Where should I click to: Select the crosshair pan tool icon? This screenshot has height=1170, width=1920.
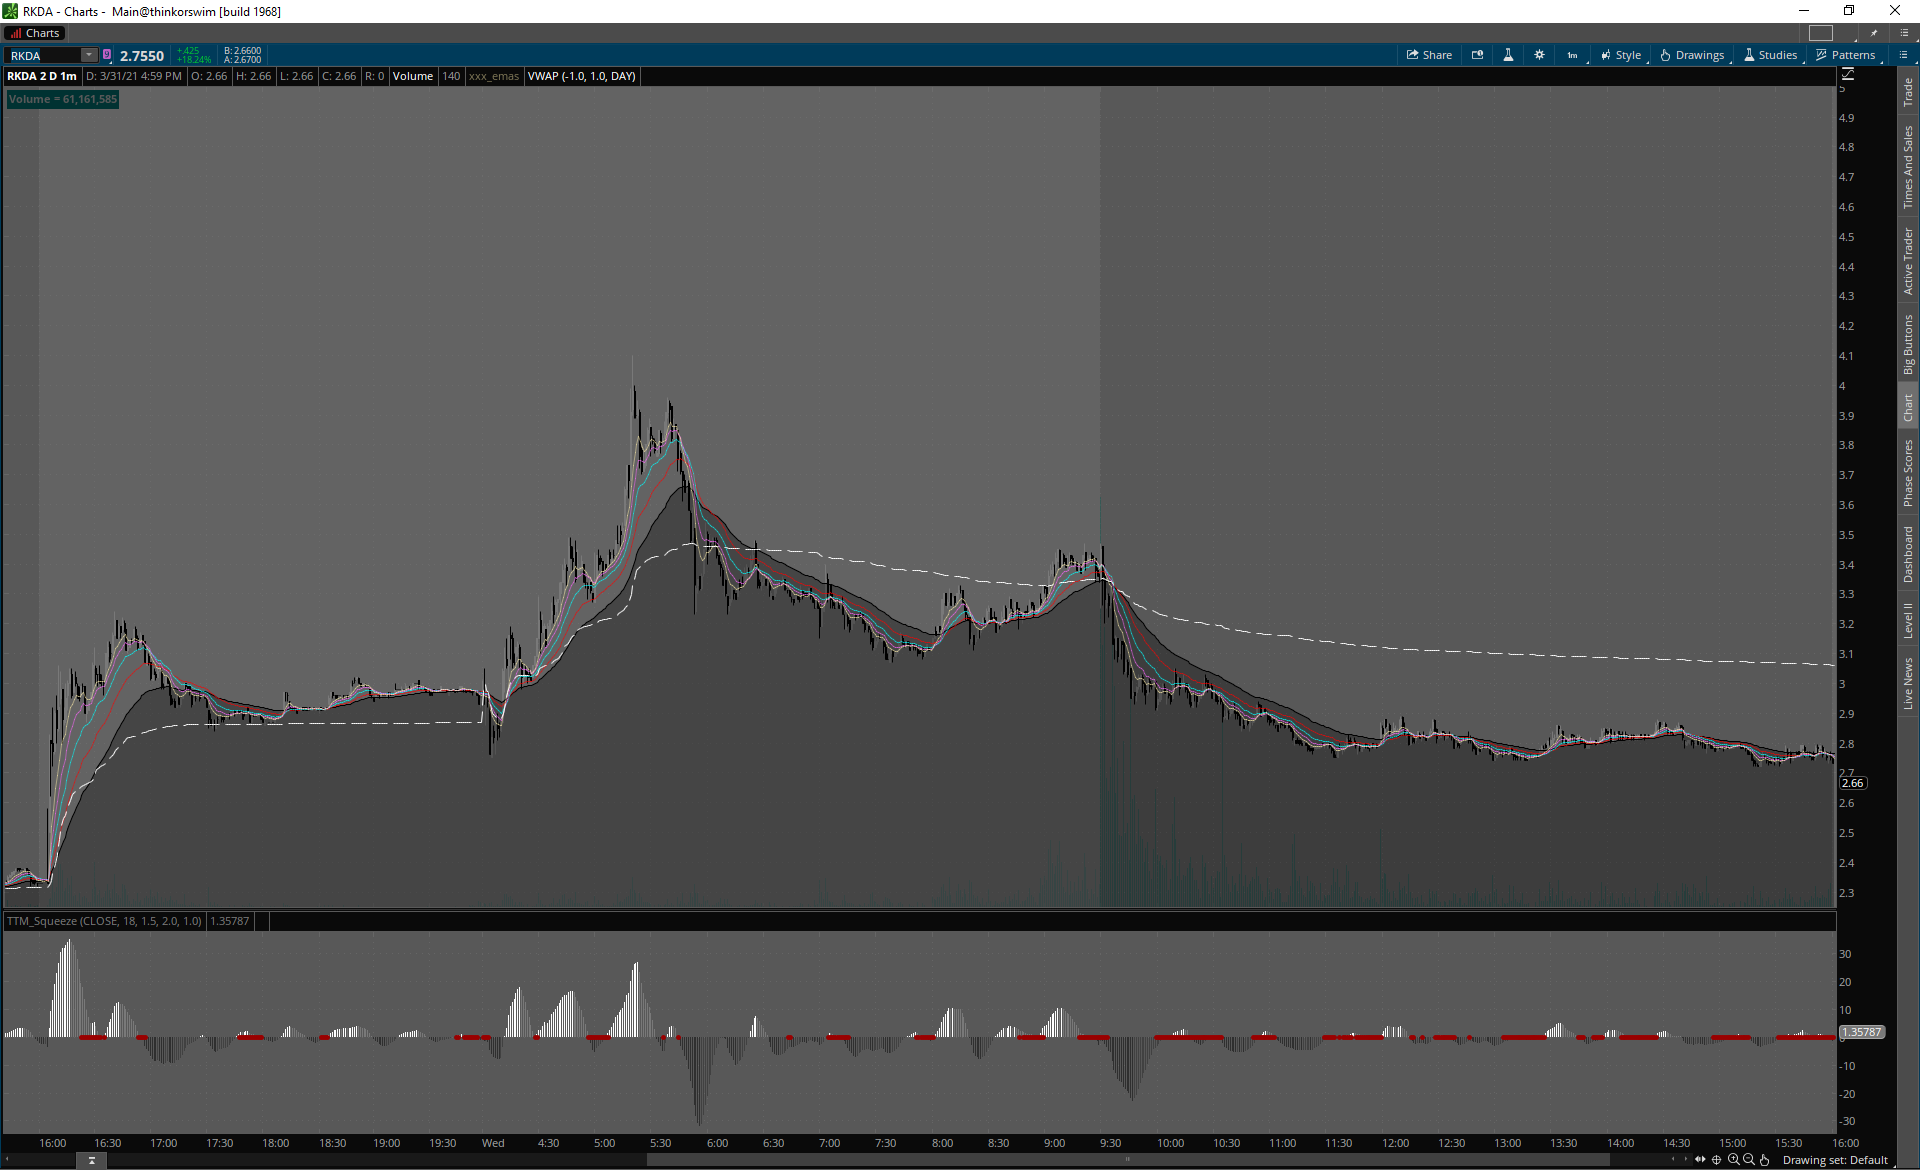click(1716, 1160)
